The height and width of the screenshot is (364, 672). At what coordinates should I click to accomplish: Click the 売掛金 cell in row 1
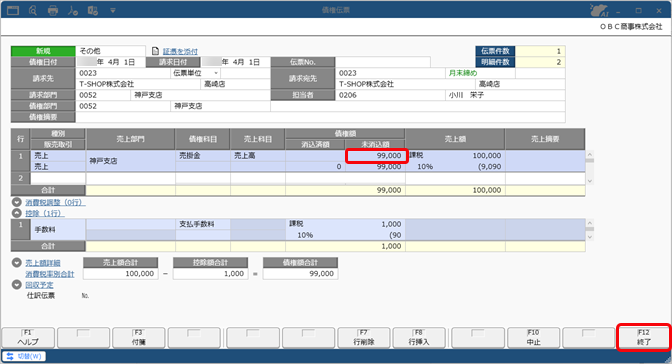tap(203, 156)
